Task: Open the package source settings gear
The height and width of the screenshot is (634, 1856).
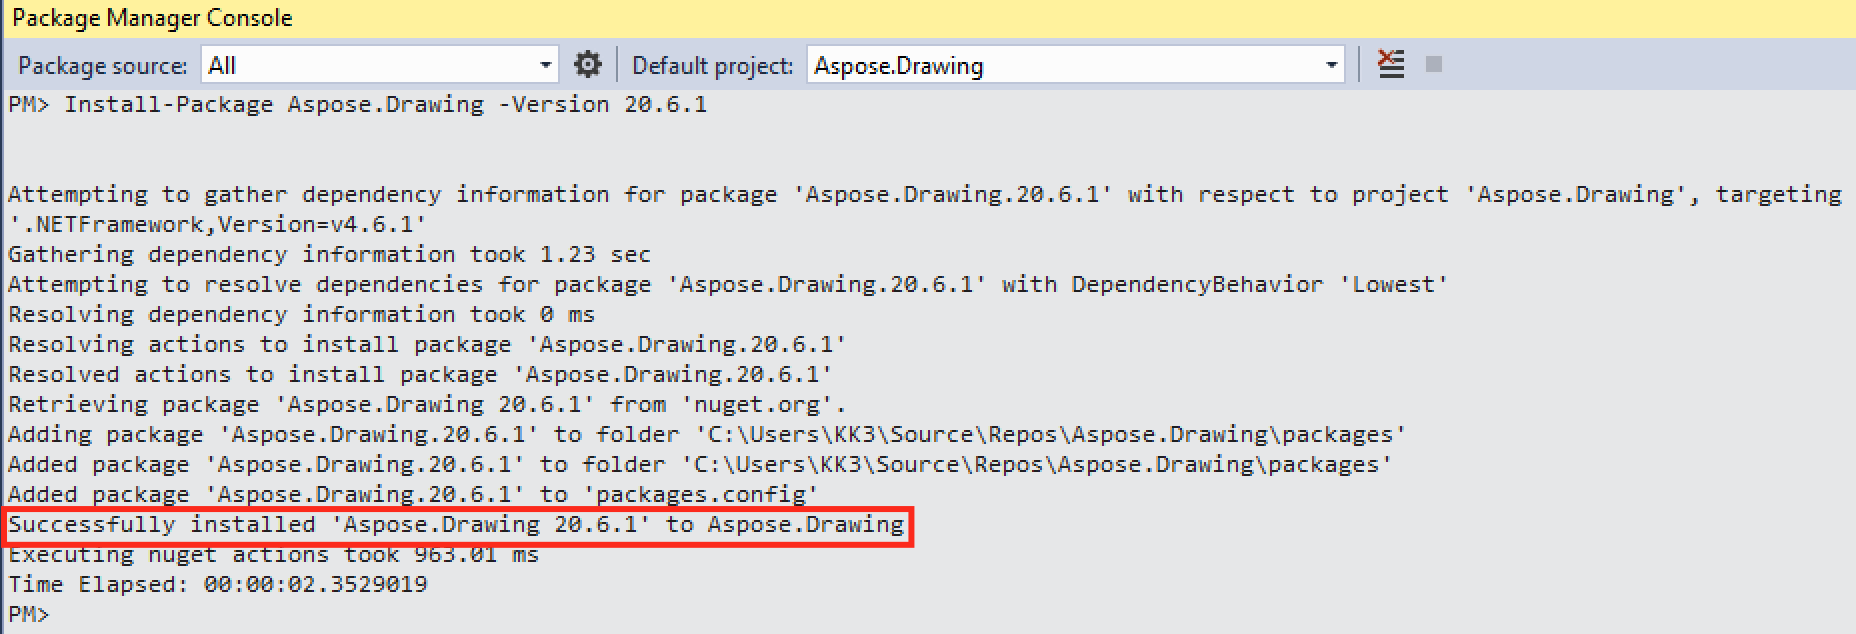Action: 588,65
